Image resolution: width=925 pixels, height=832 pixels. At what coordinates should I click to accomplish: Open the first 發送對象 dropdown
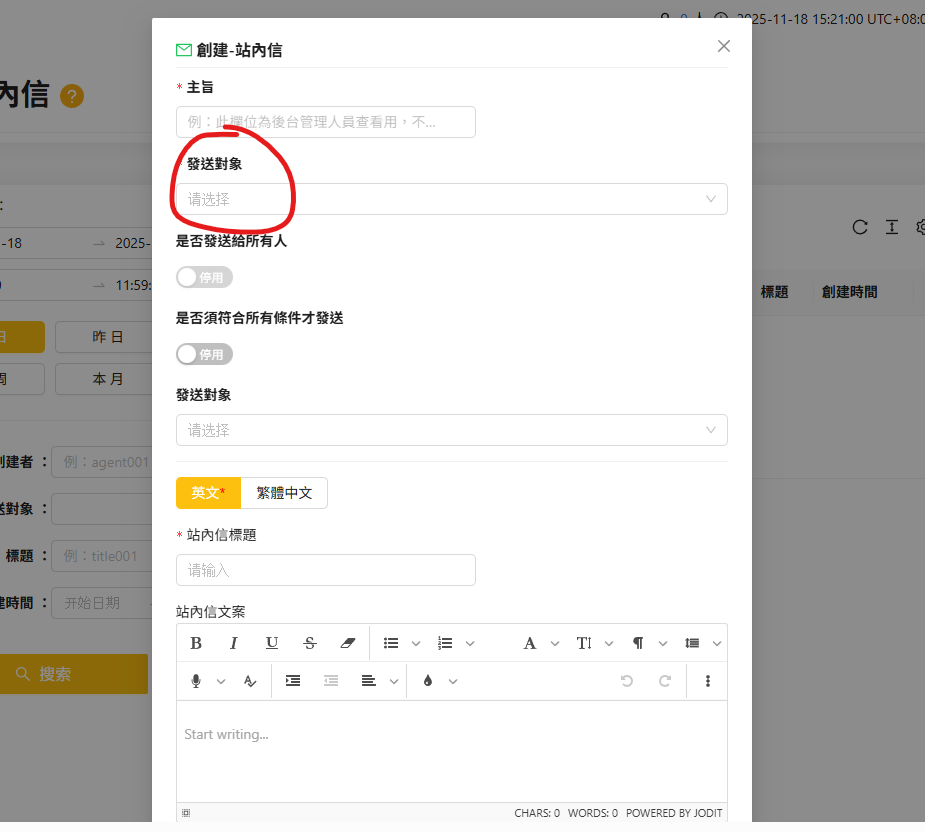(451, 199)
